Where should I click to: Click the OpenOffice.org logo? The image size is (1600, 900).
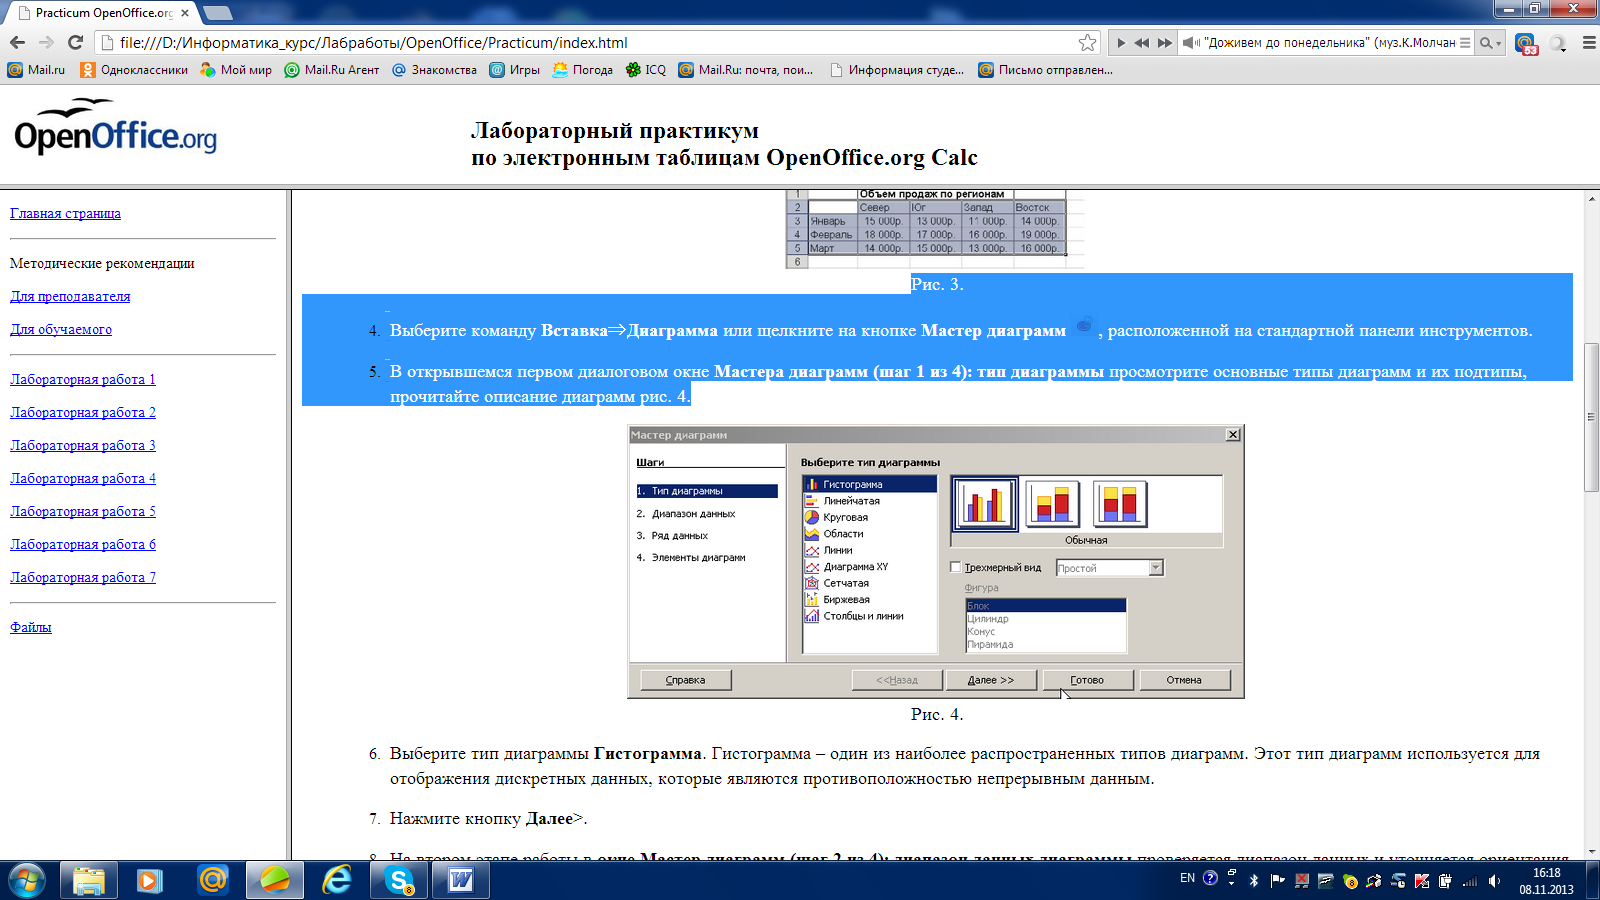115,127
